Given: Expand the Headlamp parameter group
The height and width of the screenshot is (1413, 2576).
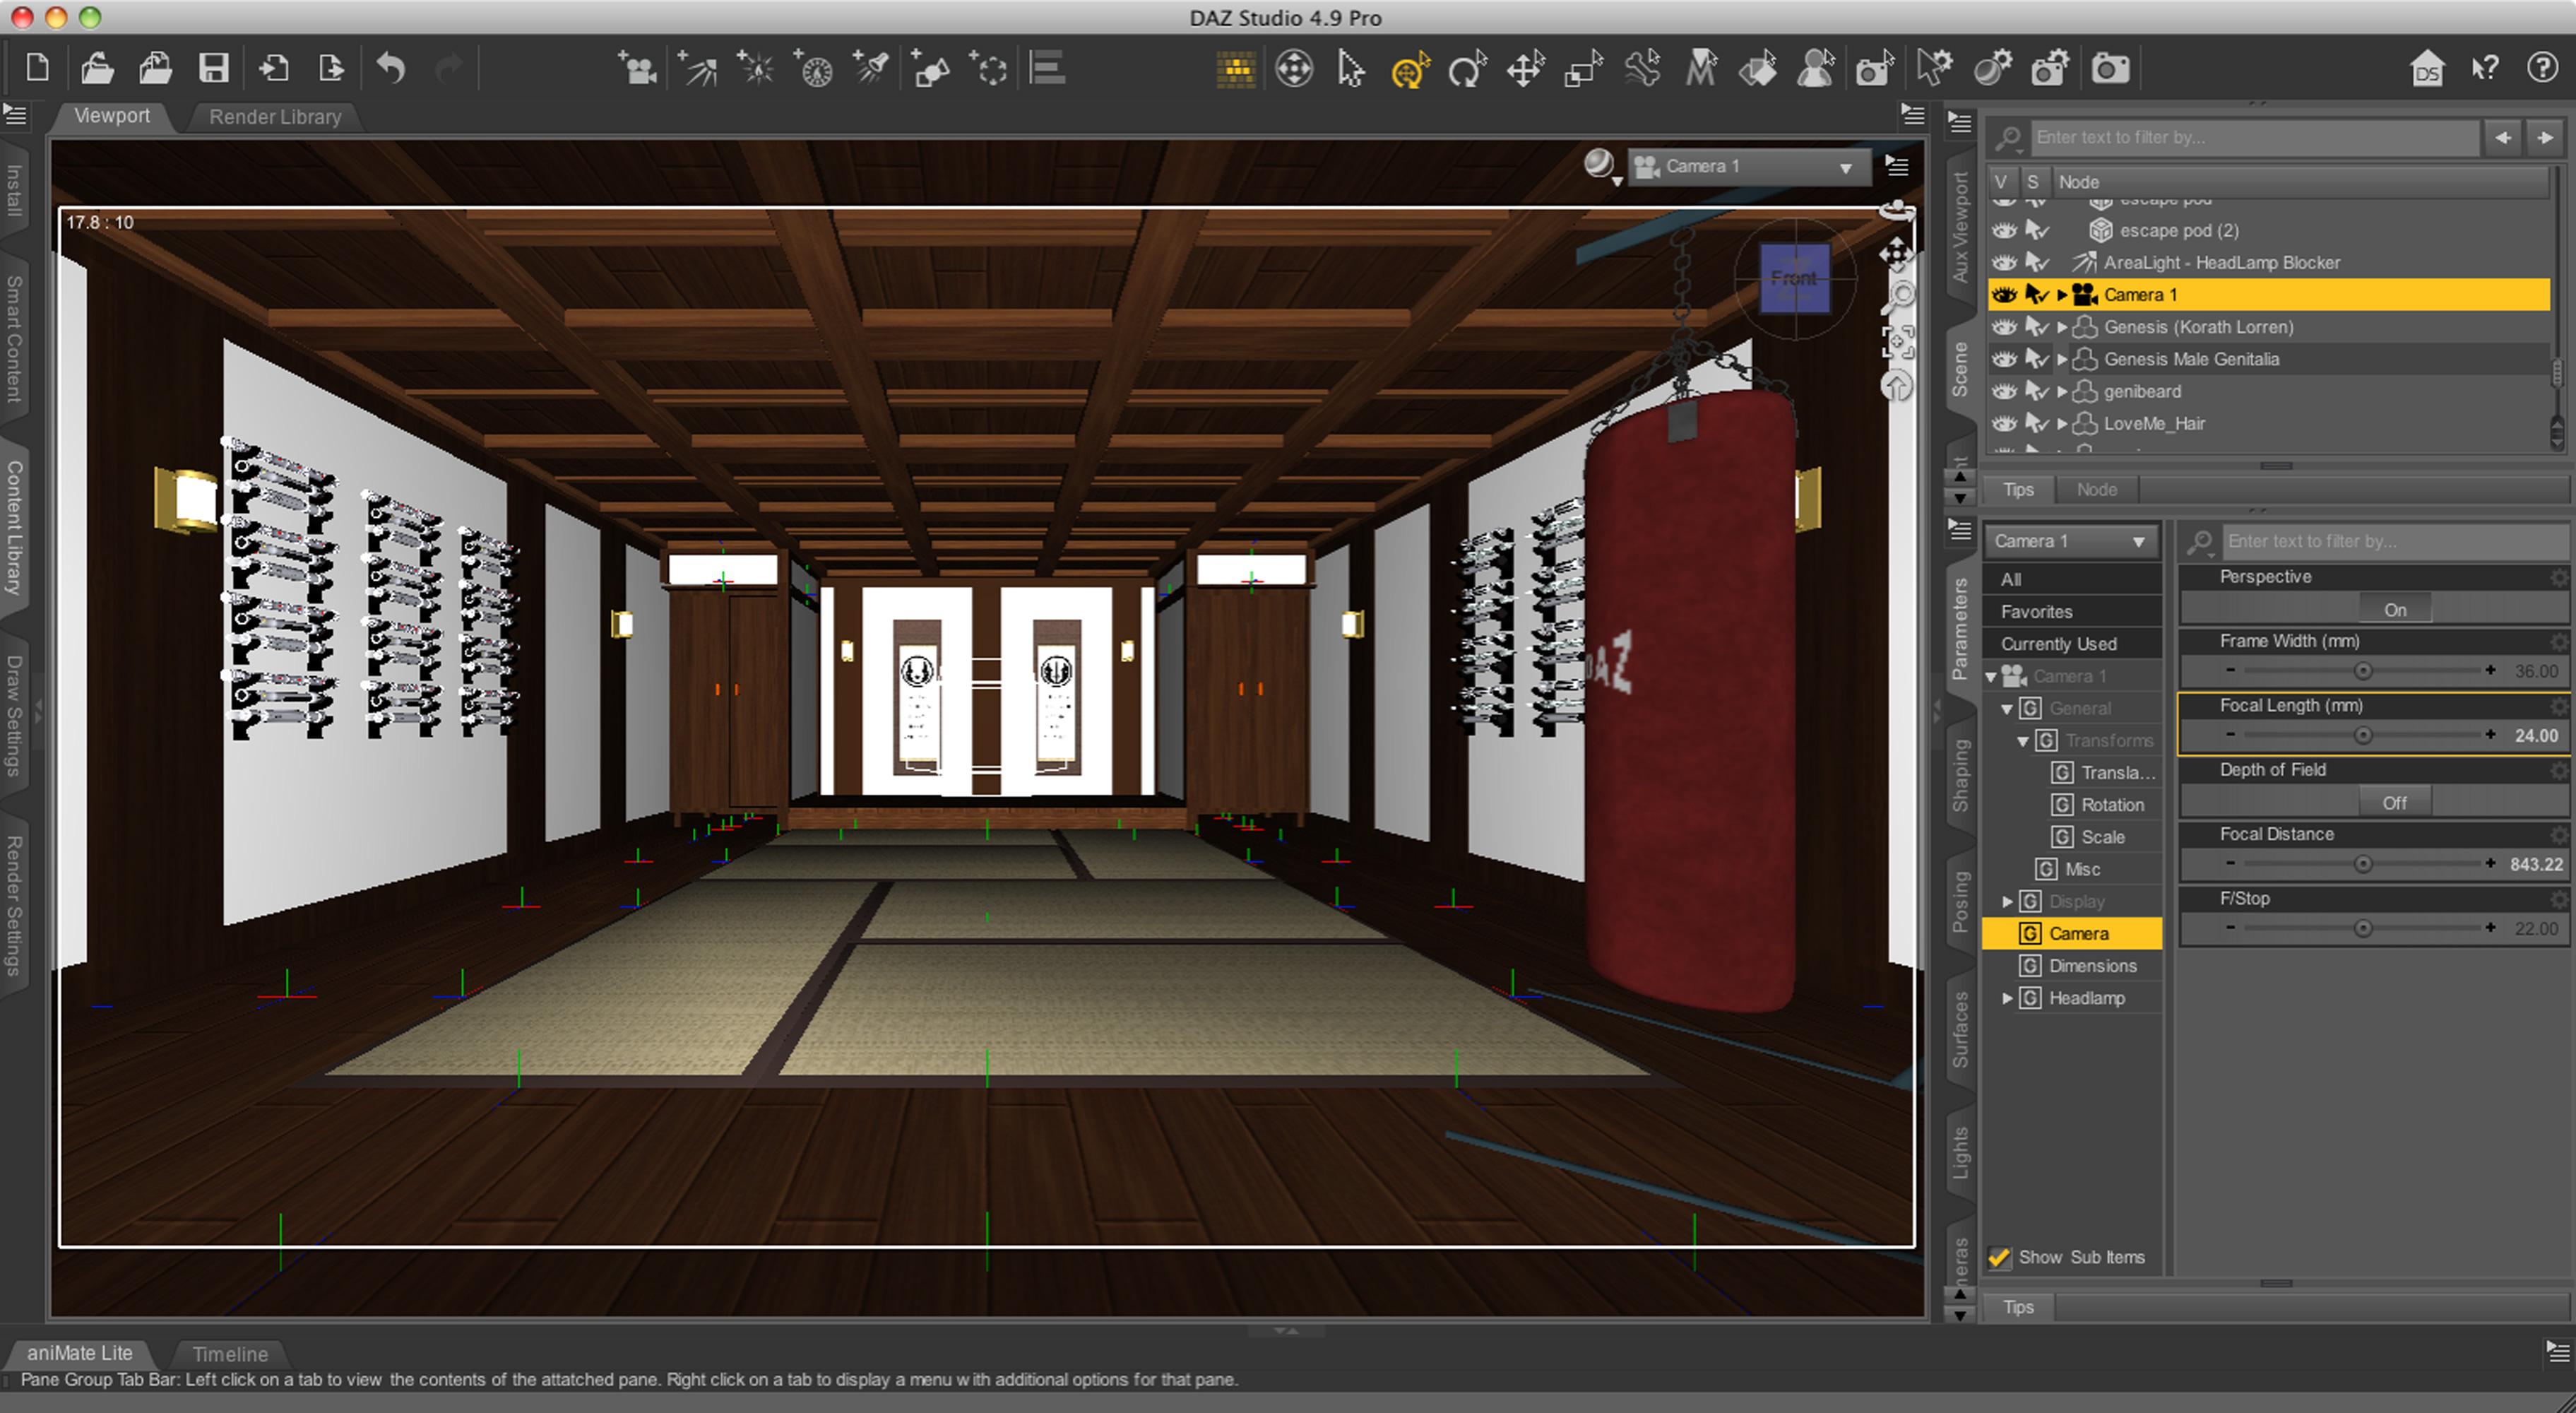Looking at the screenshot, I should coord(2007,998).
